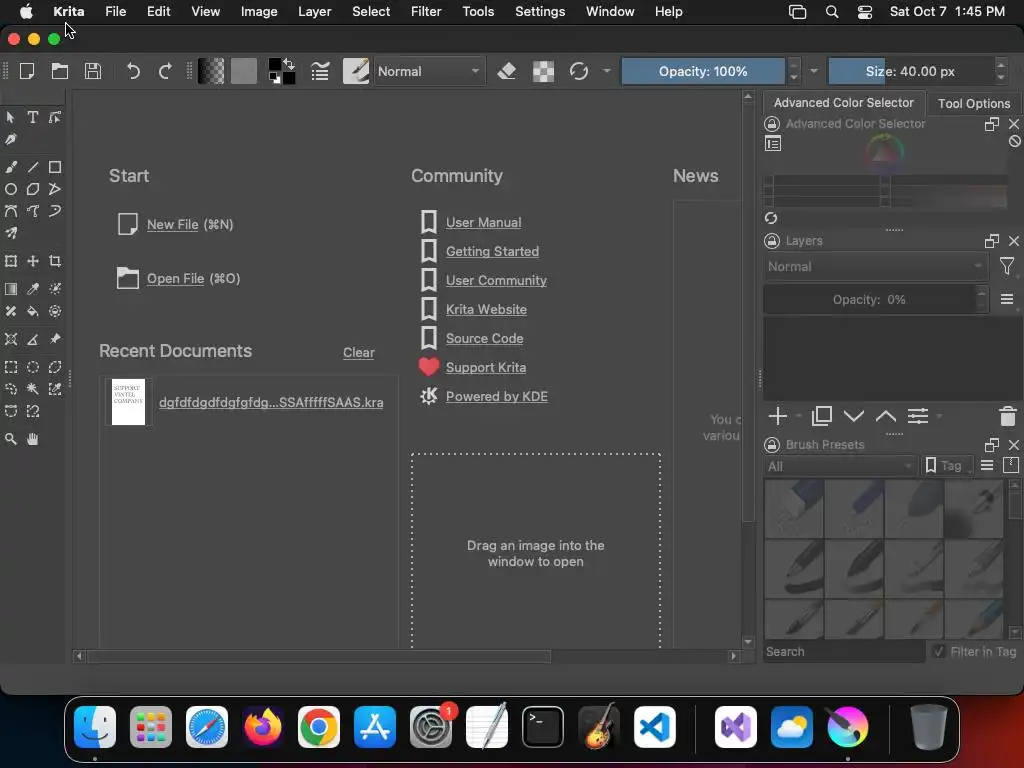
Task: Select the Text tool
Action: coord(33,118)
